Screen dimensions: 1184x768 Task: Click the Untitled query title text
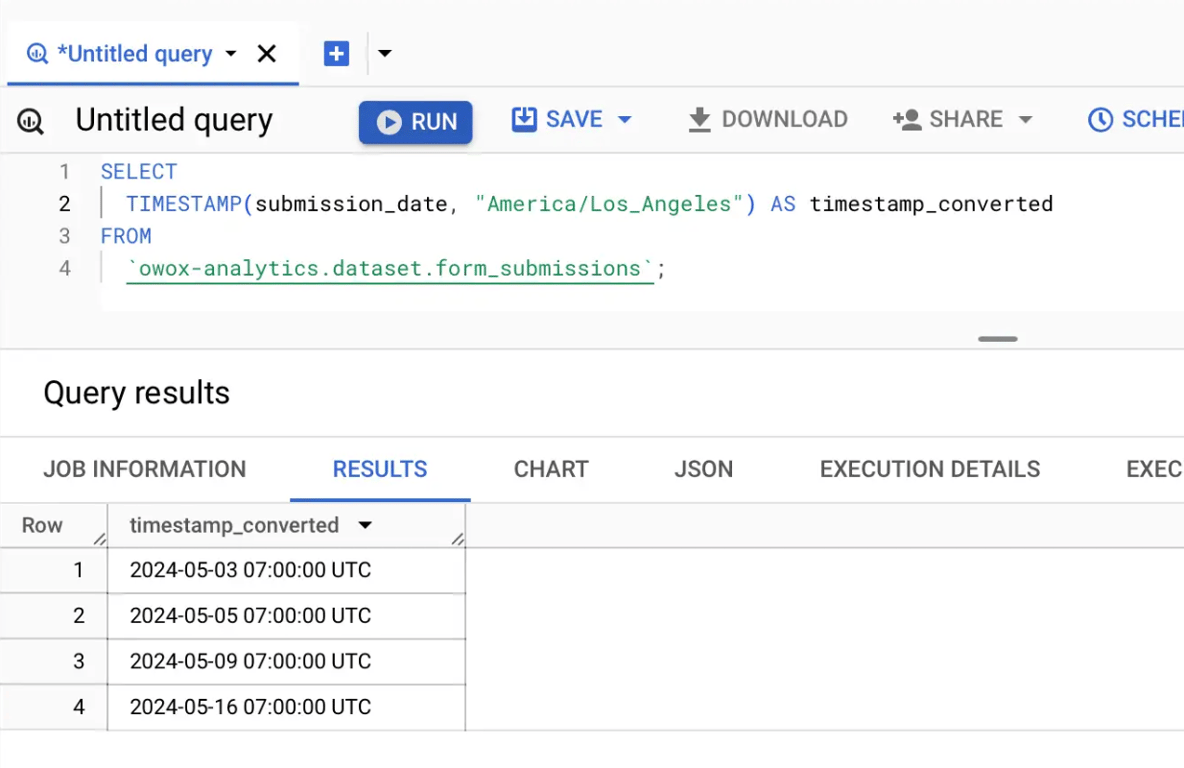click(174, 120)
